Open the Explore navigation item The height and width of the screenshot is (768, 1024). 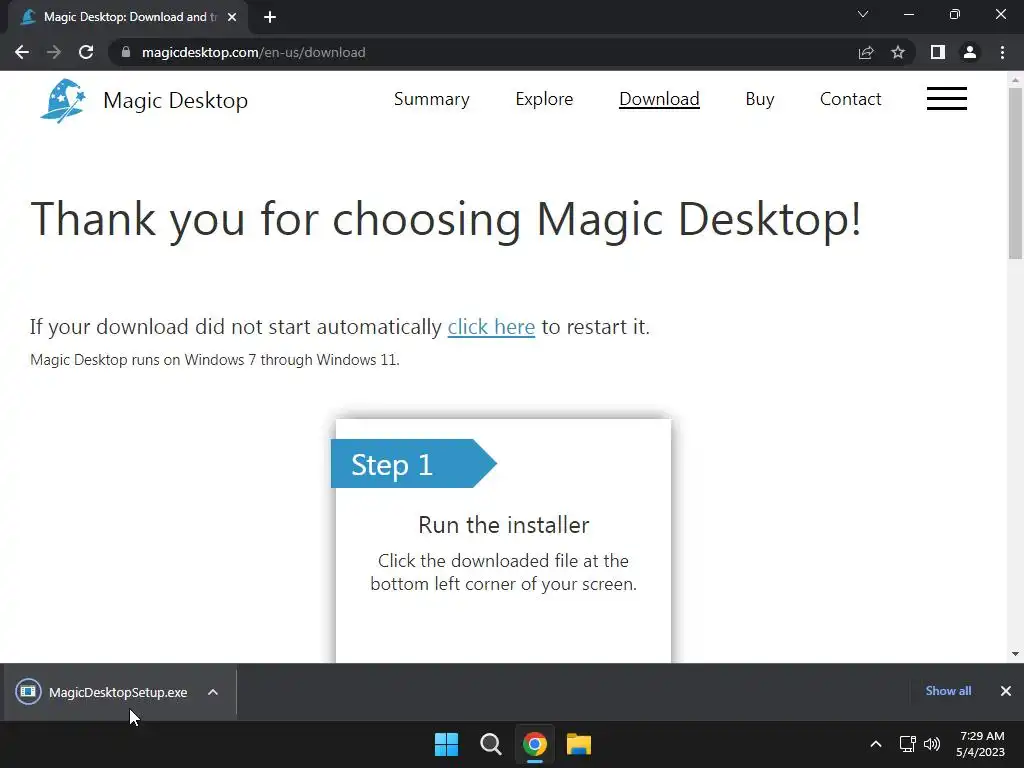tap(544, 99)
